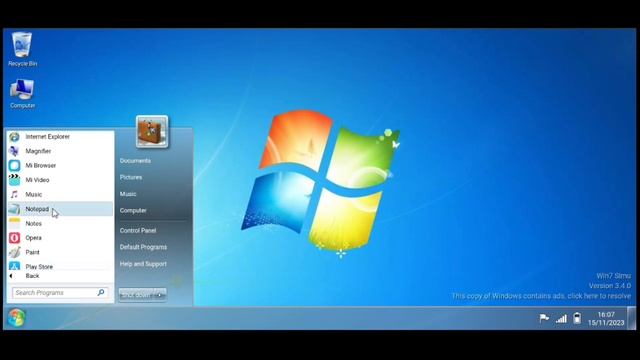Click the taskbar clock showing 16:07
640x360 pixels.
(606, 319)
